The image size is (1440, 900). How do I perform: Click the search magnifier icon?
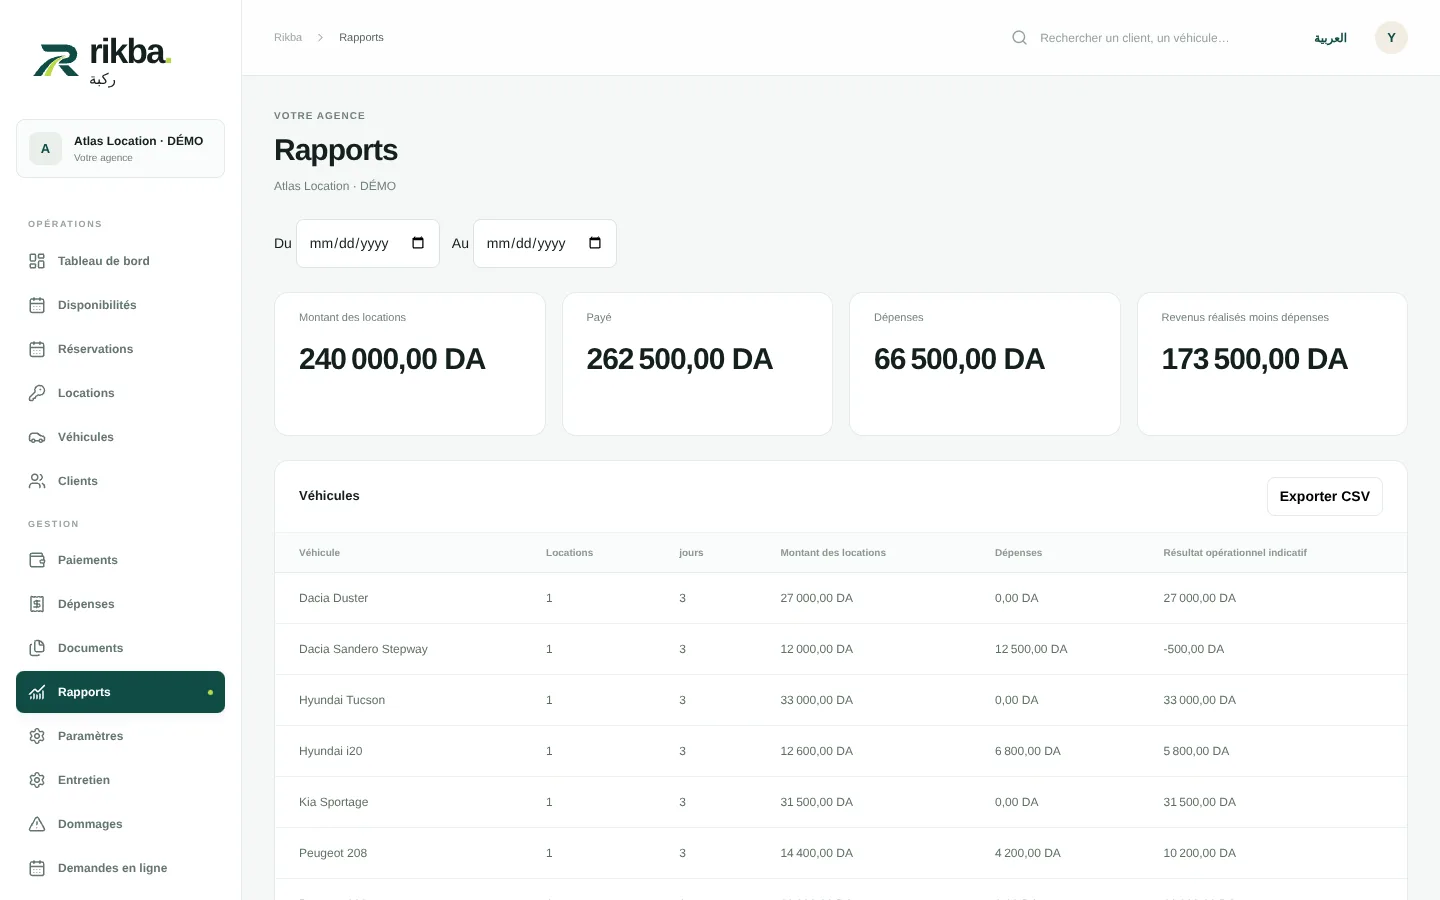point(1019,38)
